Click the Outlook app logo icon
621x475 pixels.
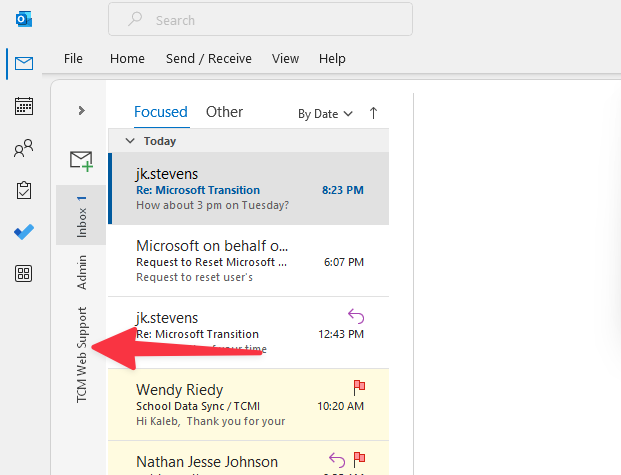coord(24,19)
